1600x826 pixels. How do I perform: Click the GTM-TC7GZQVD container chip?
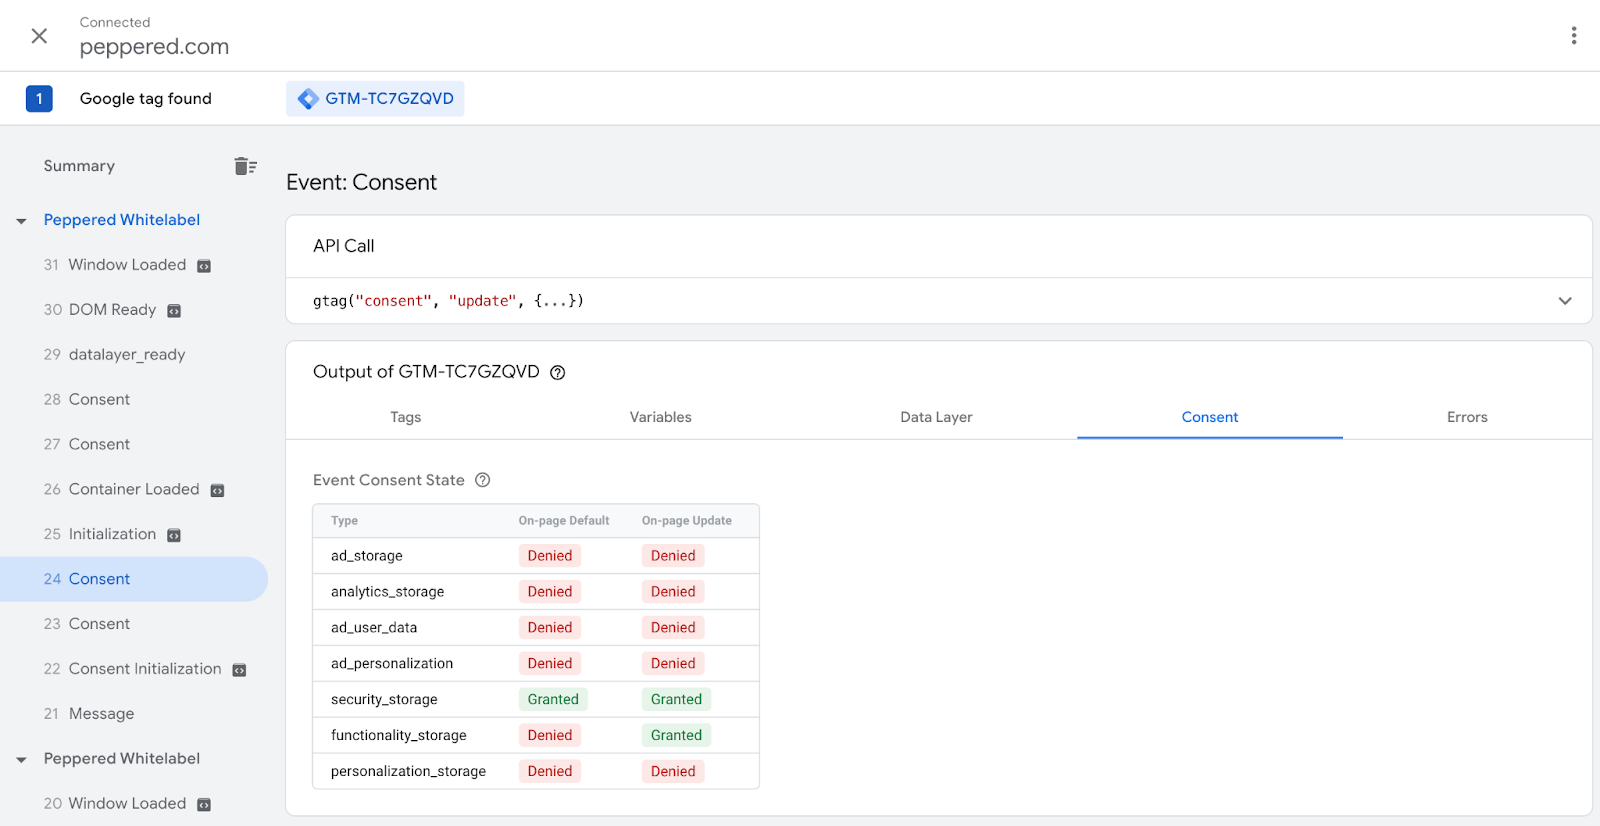pyautogui.click(x=375, y=99)
